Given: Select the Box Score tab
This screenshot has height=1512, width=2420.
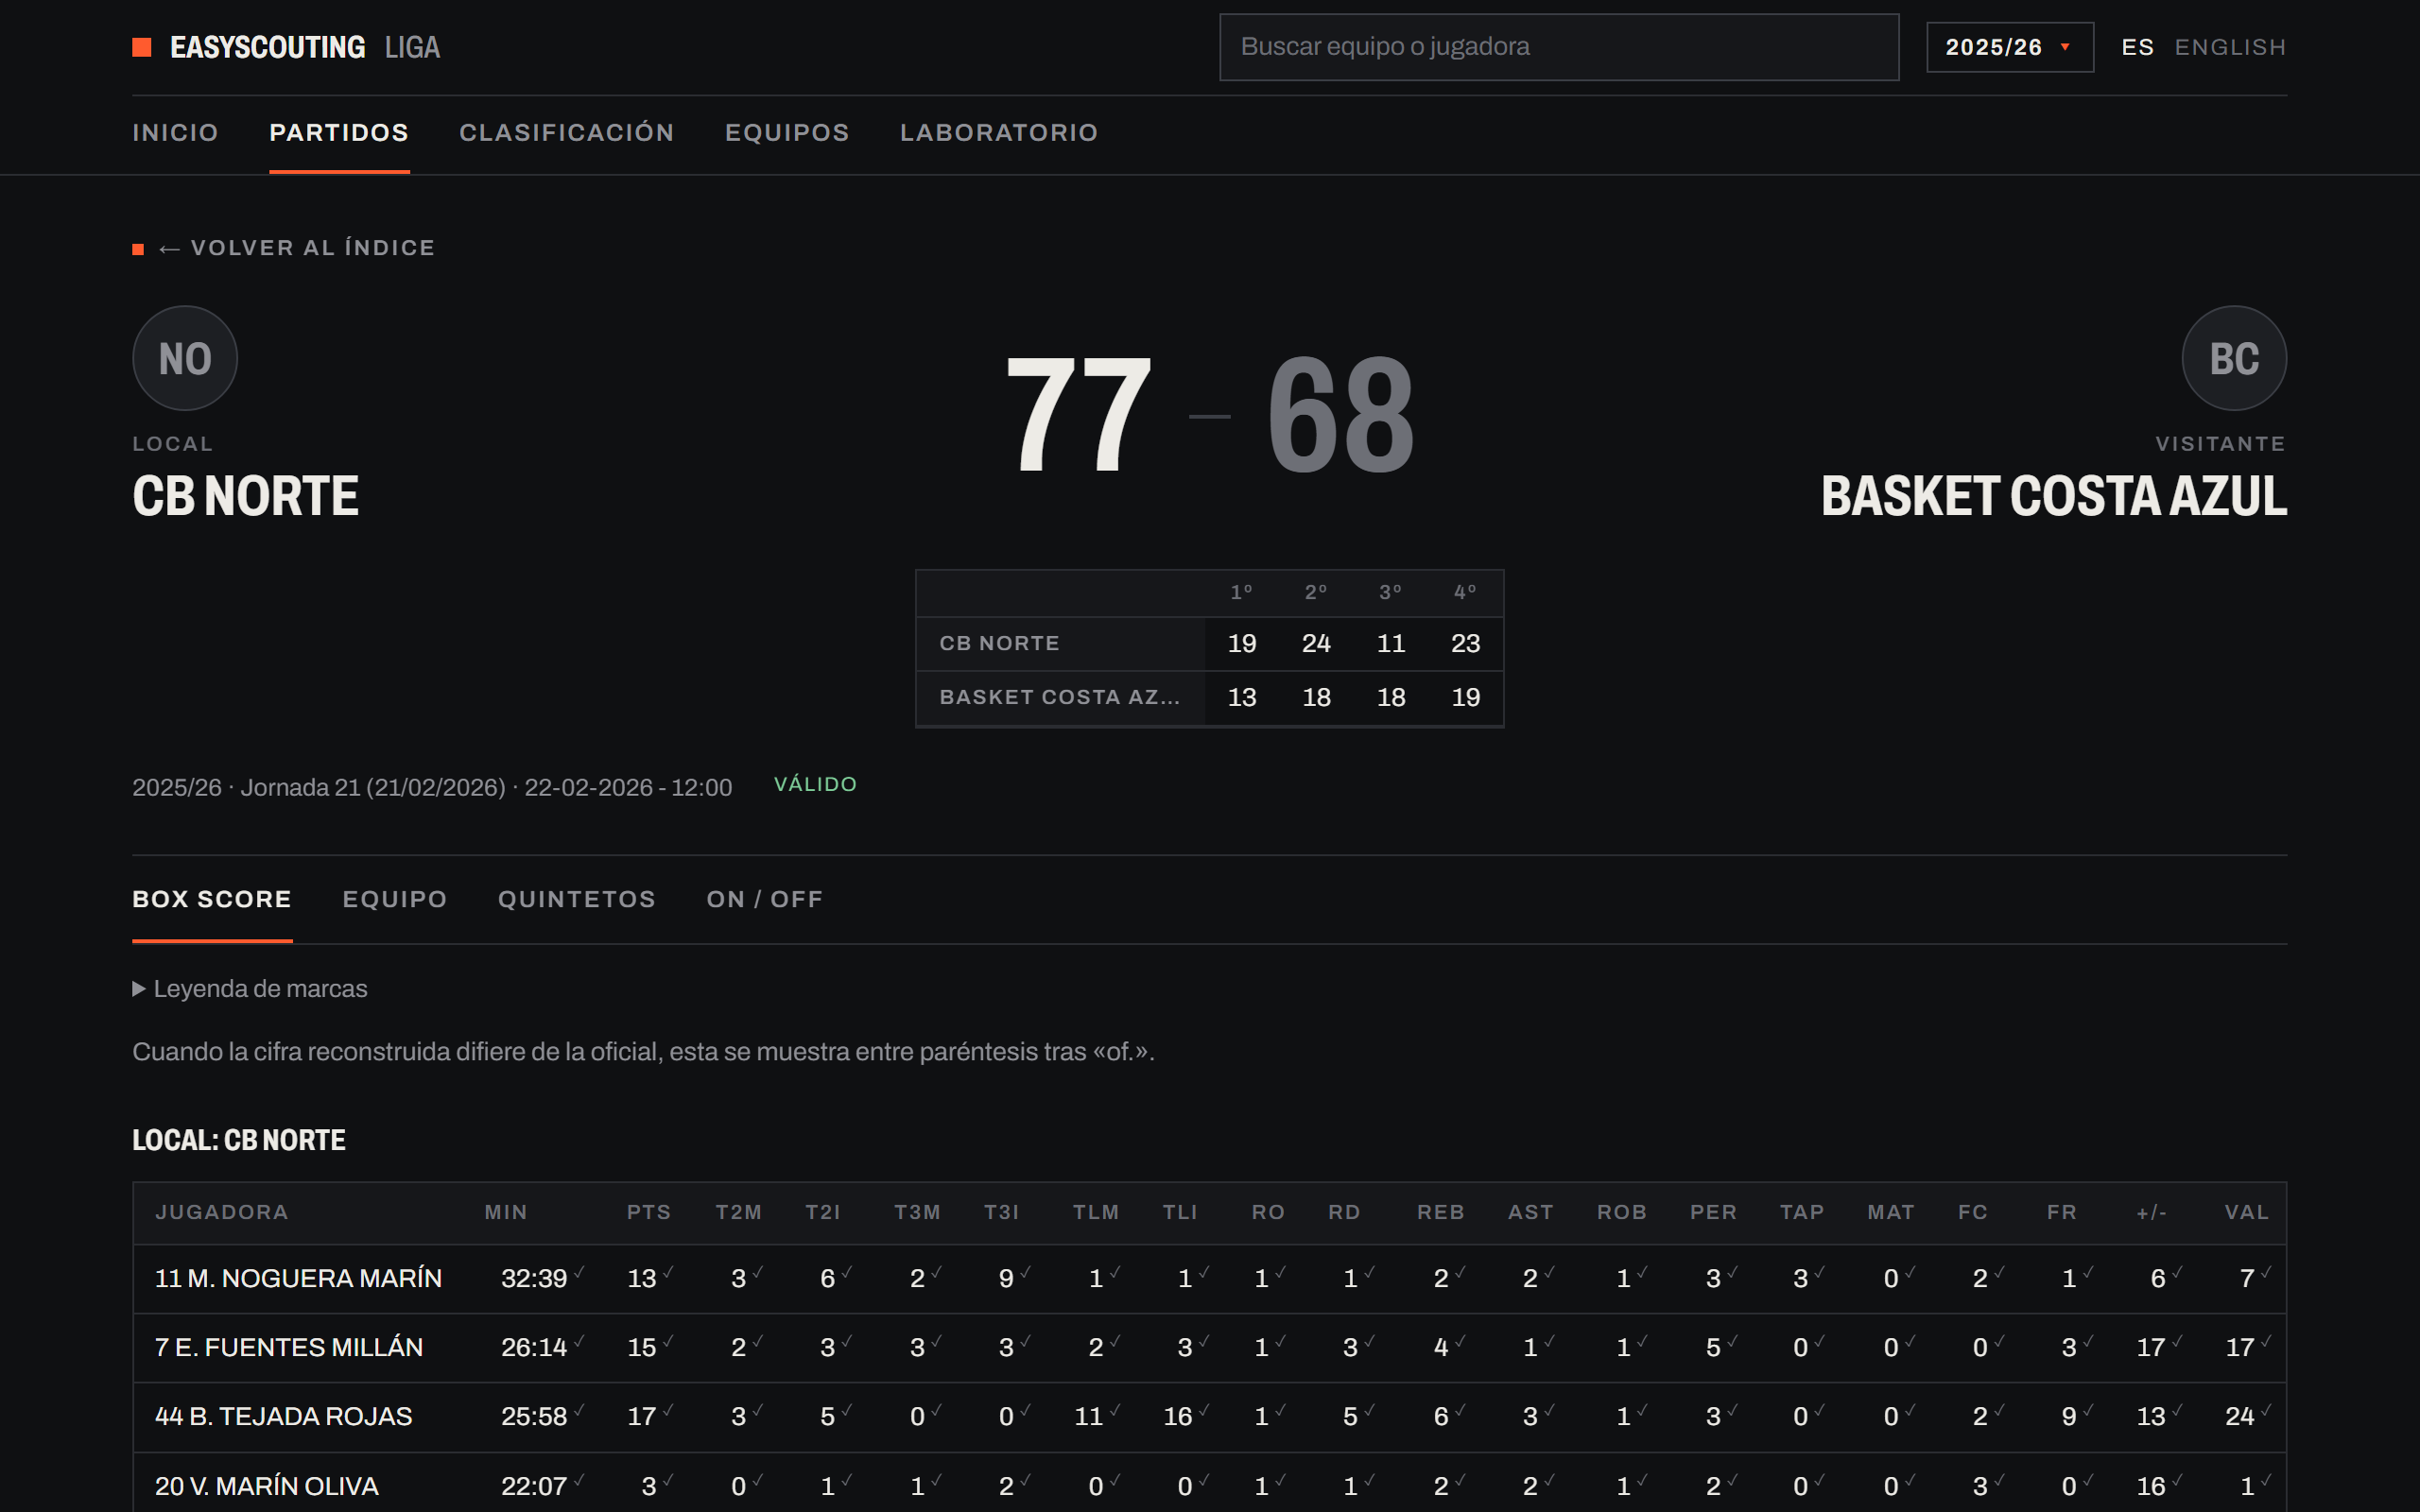Looking at the screenshot, I should (x=212, y=899).
